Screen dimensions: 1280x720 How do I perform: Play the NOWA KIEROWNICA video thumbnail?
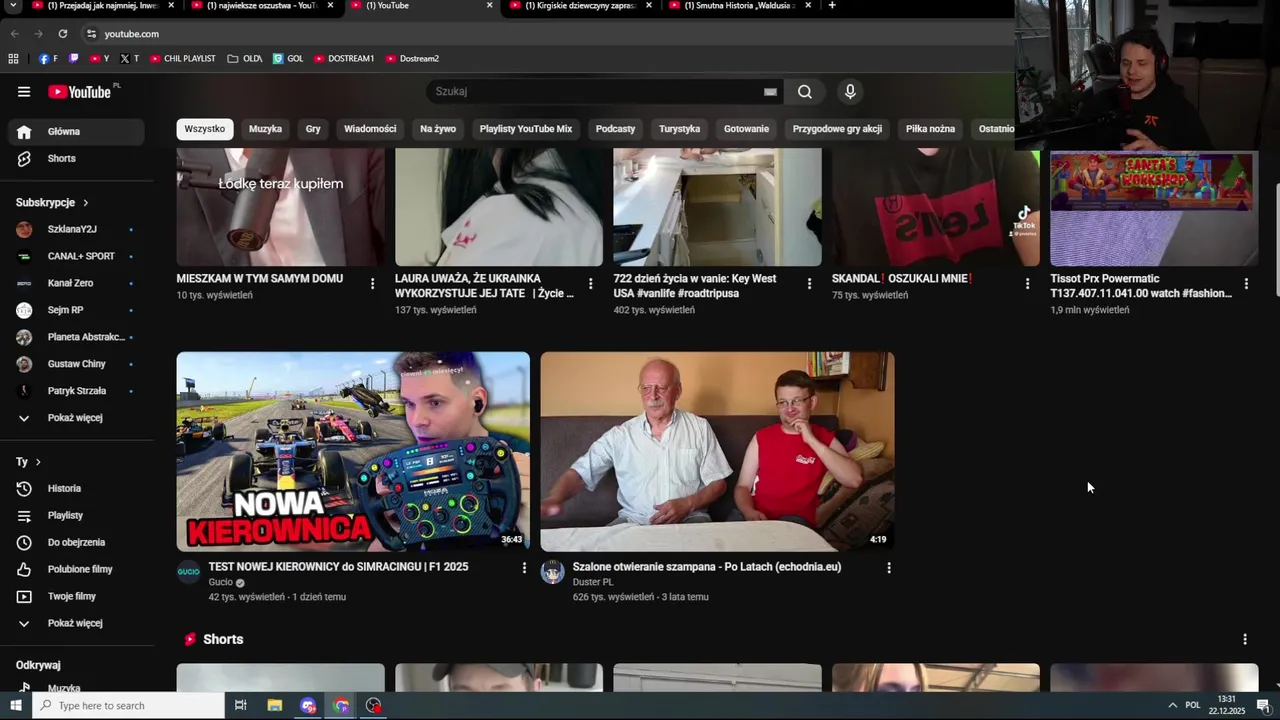pyautogui.click(x=353, y=452)
